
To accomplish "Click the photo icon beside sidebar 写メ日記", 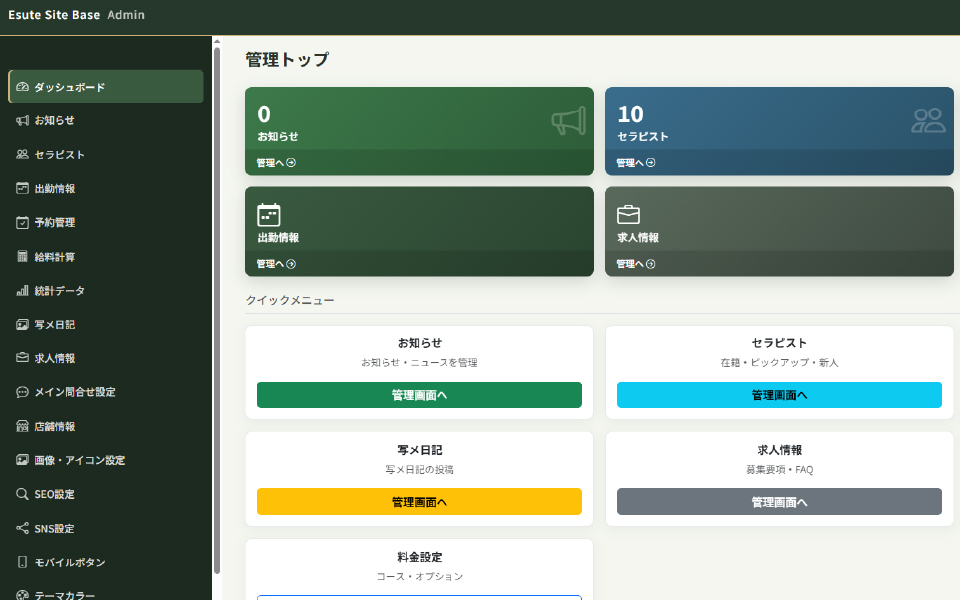I will [x=23, y=324].
